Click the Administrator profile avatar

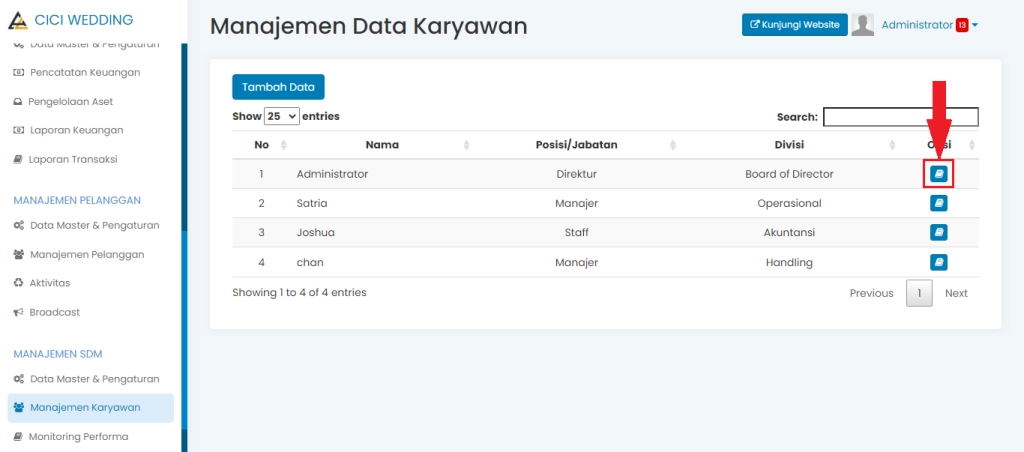(862, 25)
